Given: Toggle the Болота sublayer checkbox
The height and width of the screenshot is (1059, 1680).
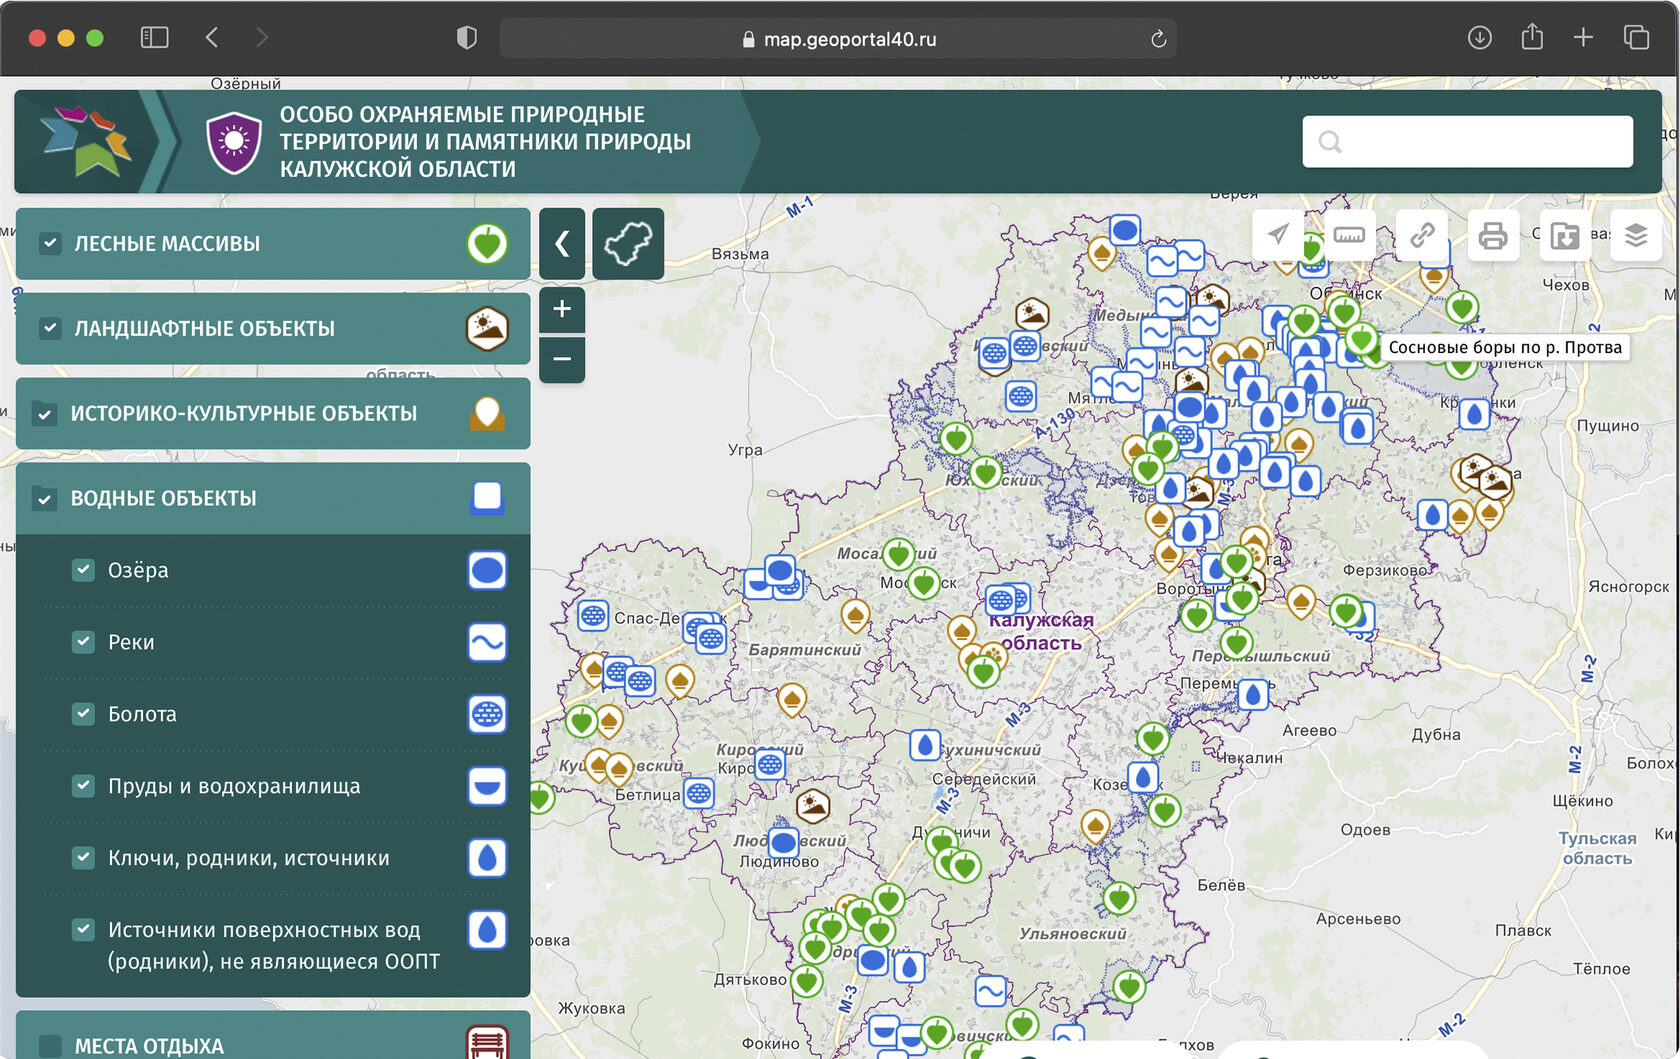Looking at the screenshot, I should (83, 713).
